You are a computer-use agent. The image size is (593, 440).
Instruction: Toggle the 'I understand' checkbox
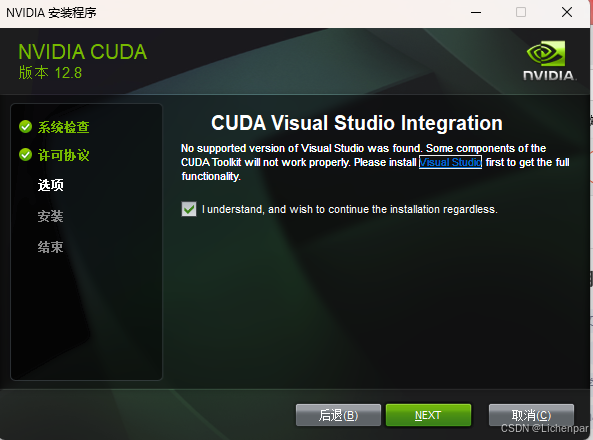189,209
